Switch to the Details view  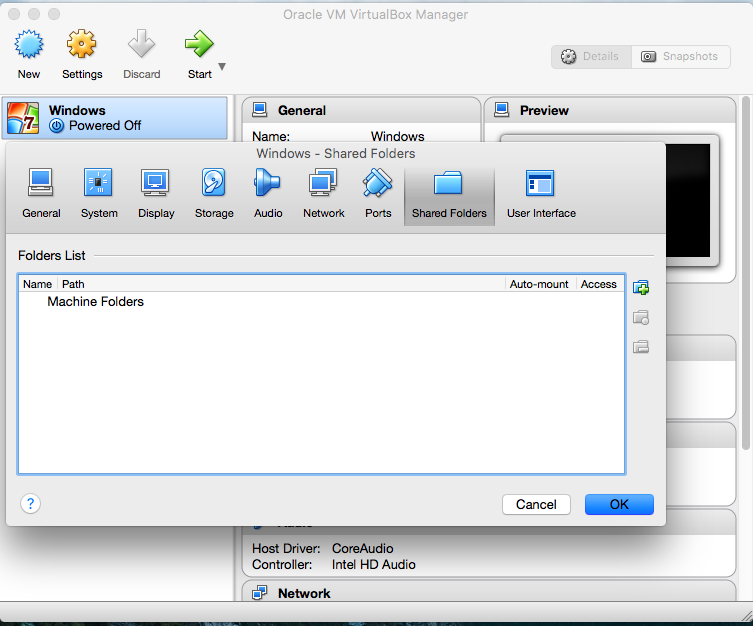591,57
